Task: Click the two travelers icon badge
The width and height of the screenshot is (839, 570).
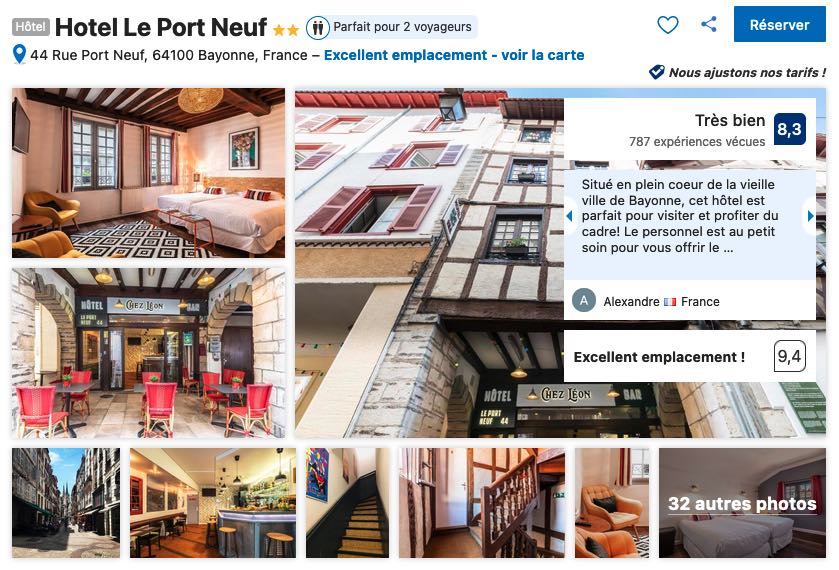Action: point(318,27)
